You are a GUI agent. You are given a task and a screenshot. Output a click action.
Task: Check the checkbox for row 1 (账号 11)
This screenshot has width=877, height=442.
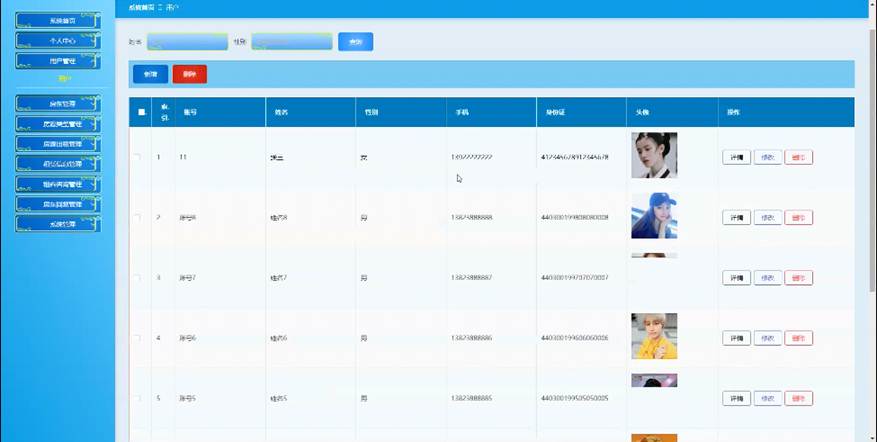(x=137, y=157)
